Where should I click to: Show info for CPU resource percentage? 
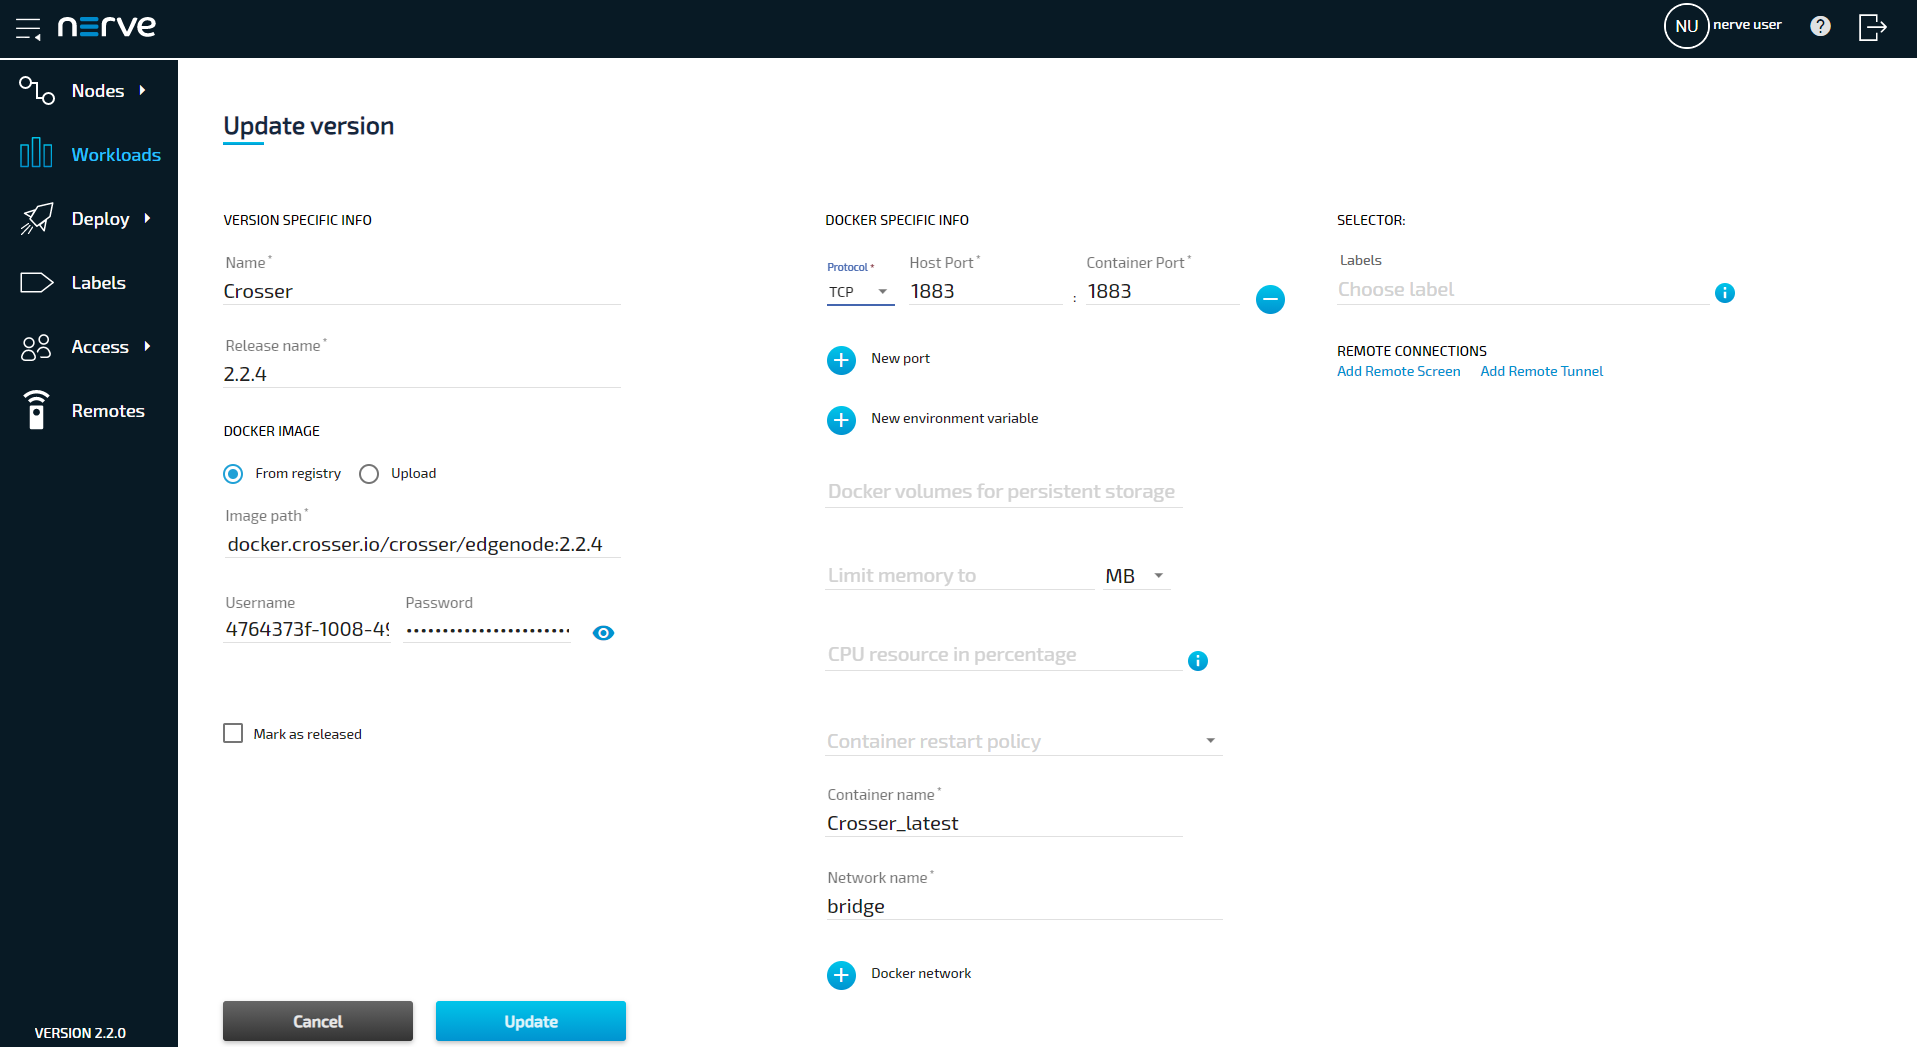pos(1197,661)
